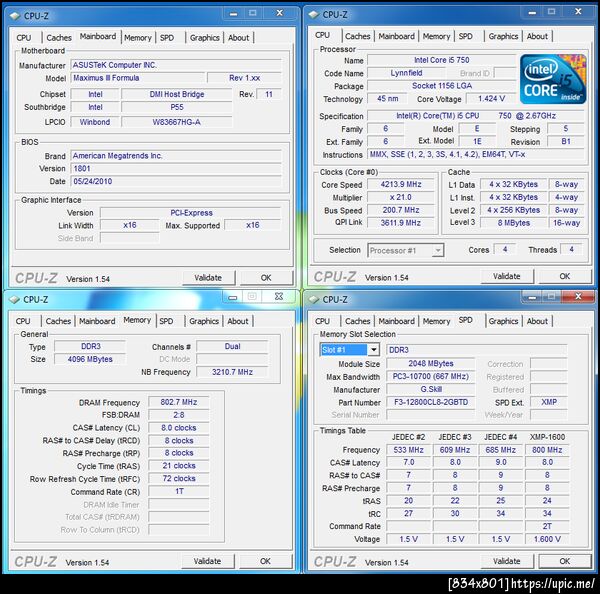Switch to CPU tab in Memory window
Image resolution: width=600 pixels, height=594 pixels.
point(23,321)
